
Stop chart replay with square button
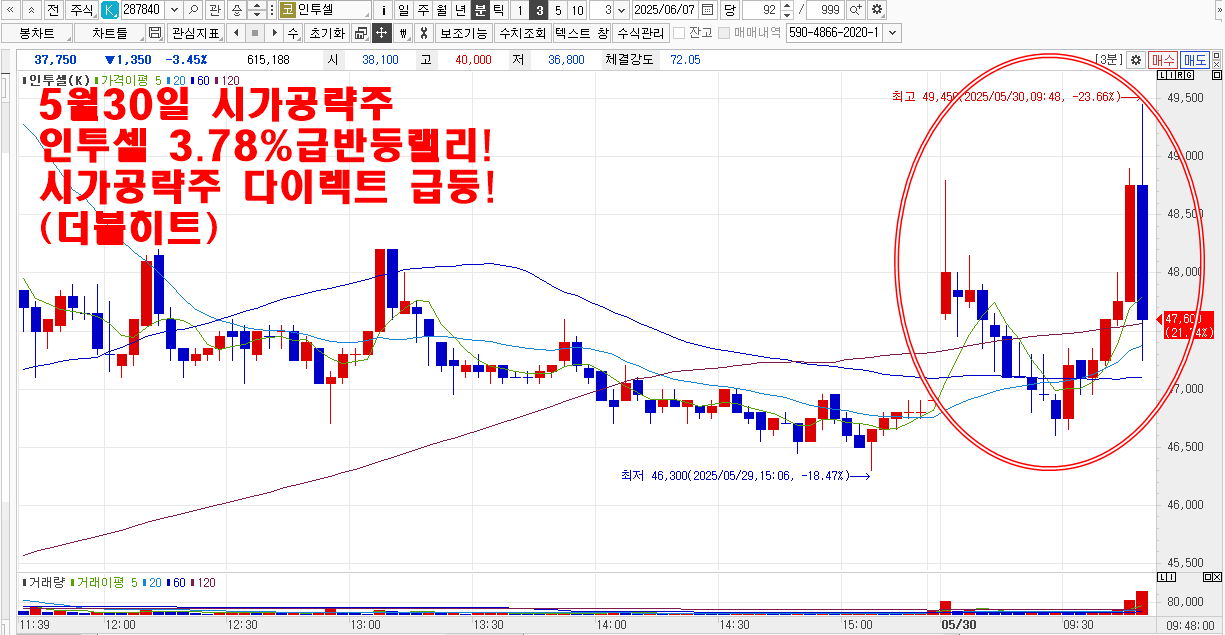tap(254, 33)
